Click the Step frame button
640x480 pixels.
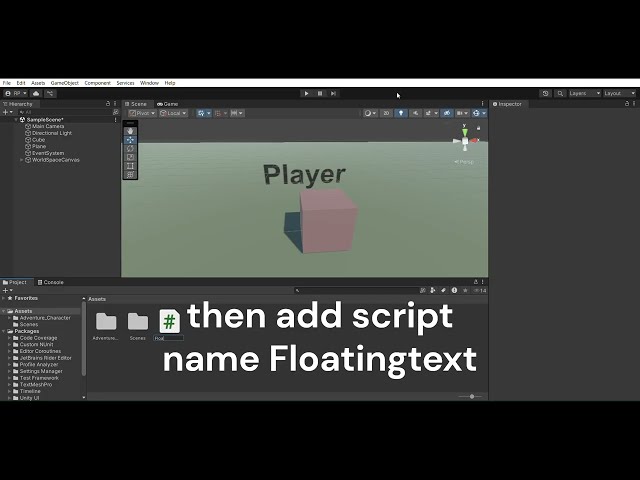(x=333, y=93)
